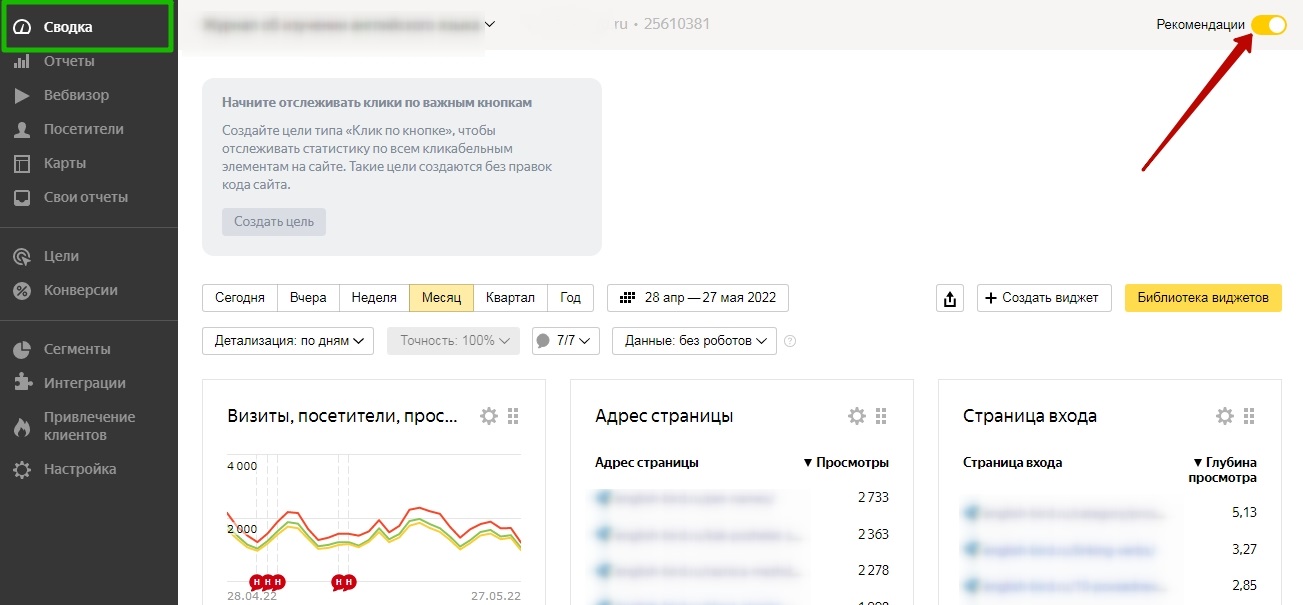This screenshot has height=605, width=1303.
Task: Click drag handle of Визиты, посетители widget
Action: click(513, 416)
